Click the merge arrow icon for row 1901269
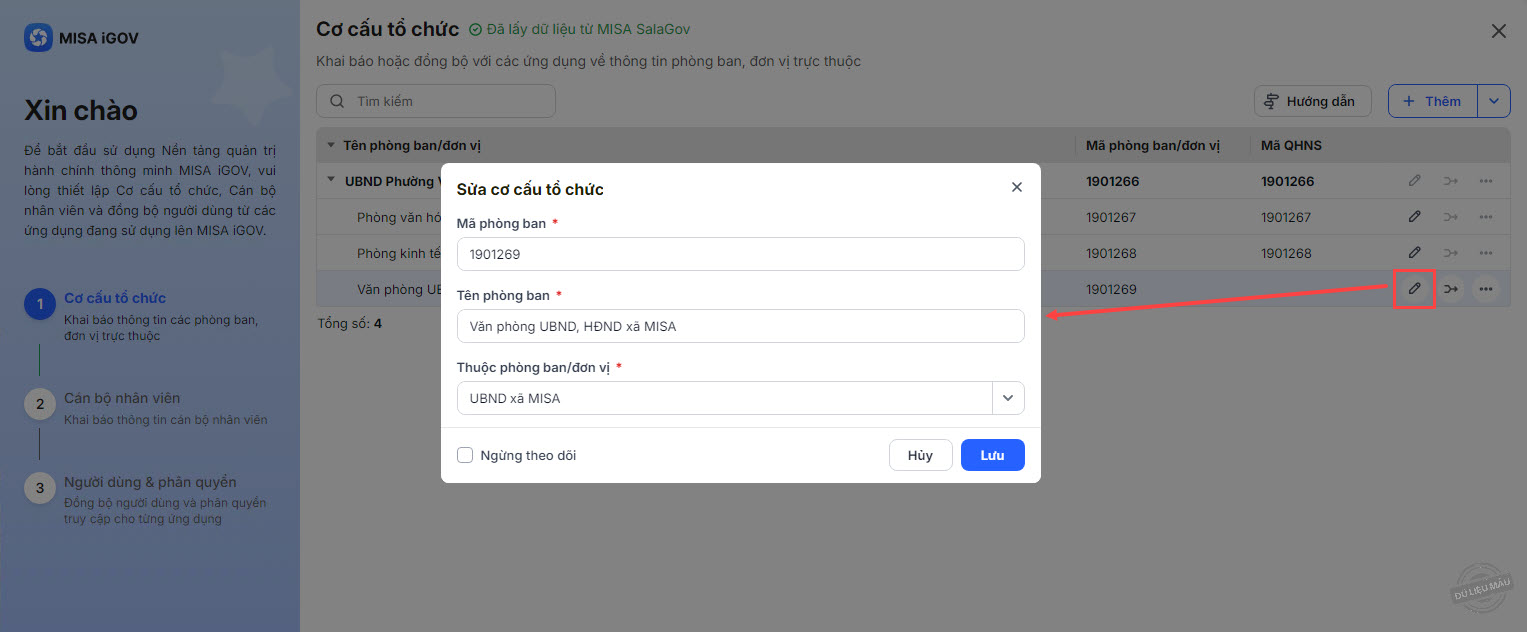The image size is (1527, 632). (x=1450, y=289)
